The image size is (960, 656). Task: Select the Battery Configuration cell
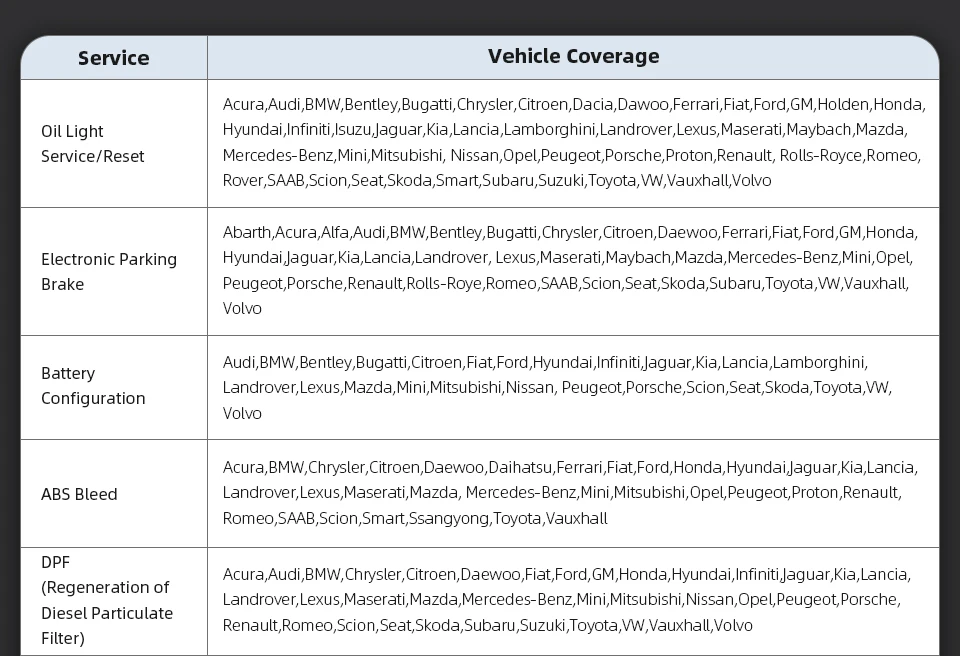(114, 388)
